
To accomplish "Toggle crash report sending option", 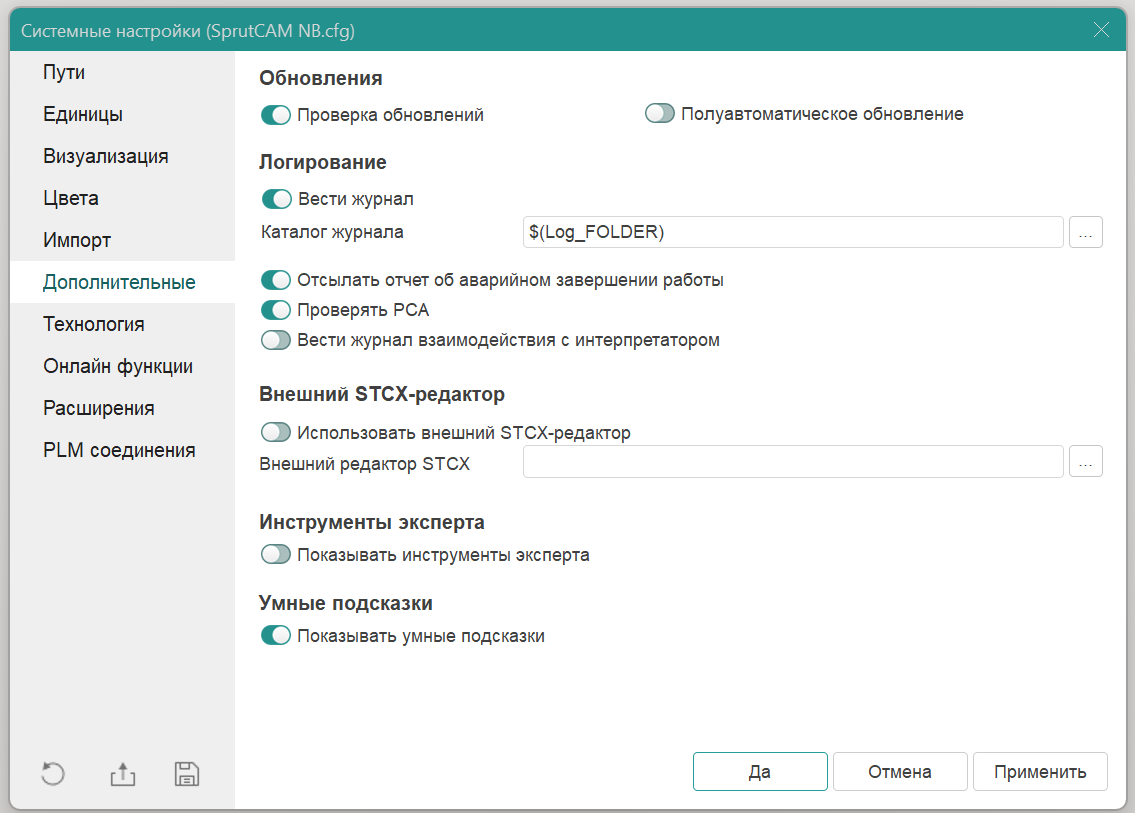I will click(275, 280).
